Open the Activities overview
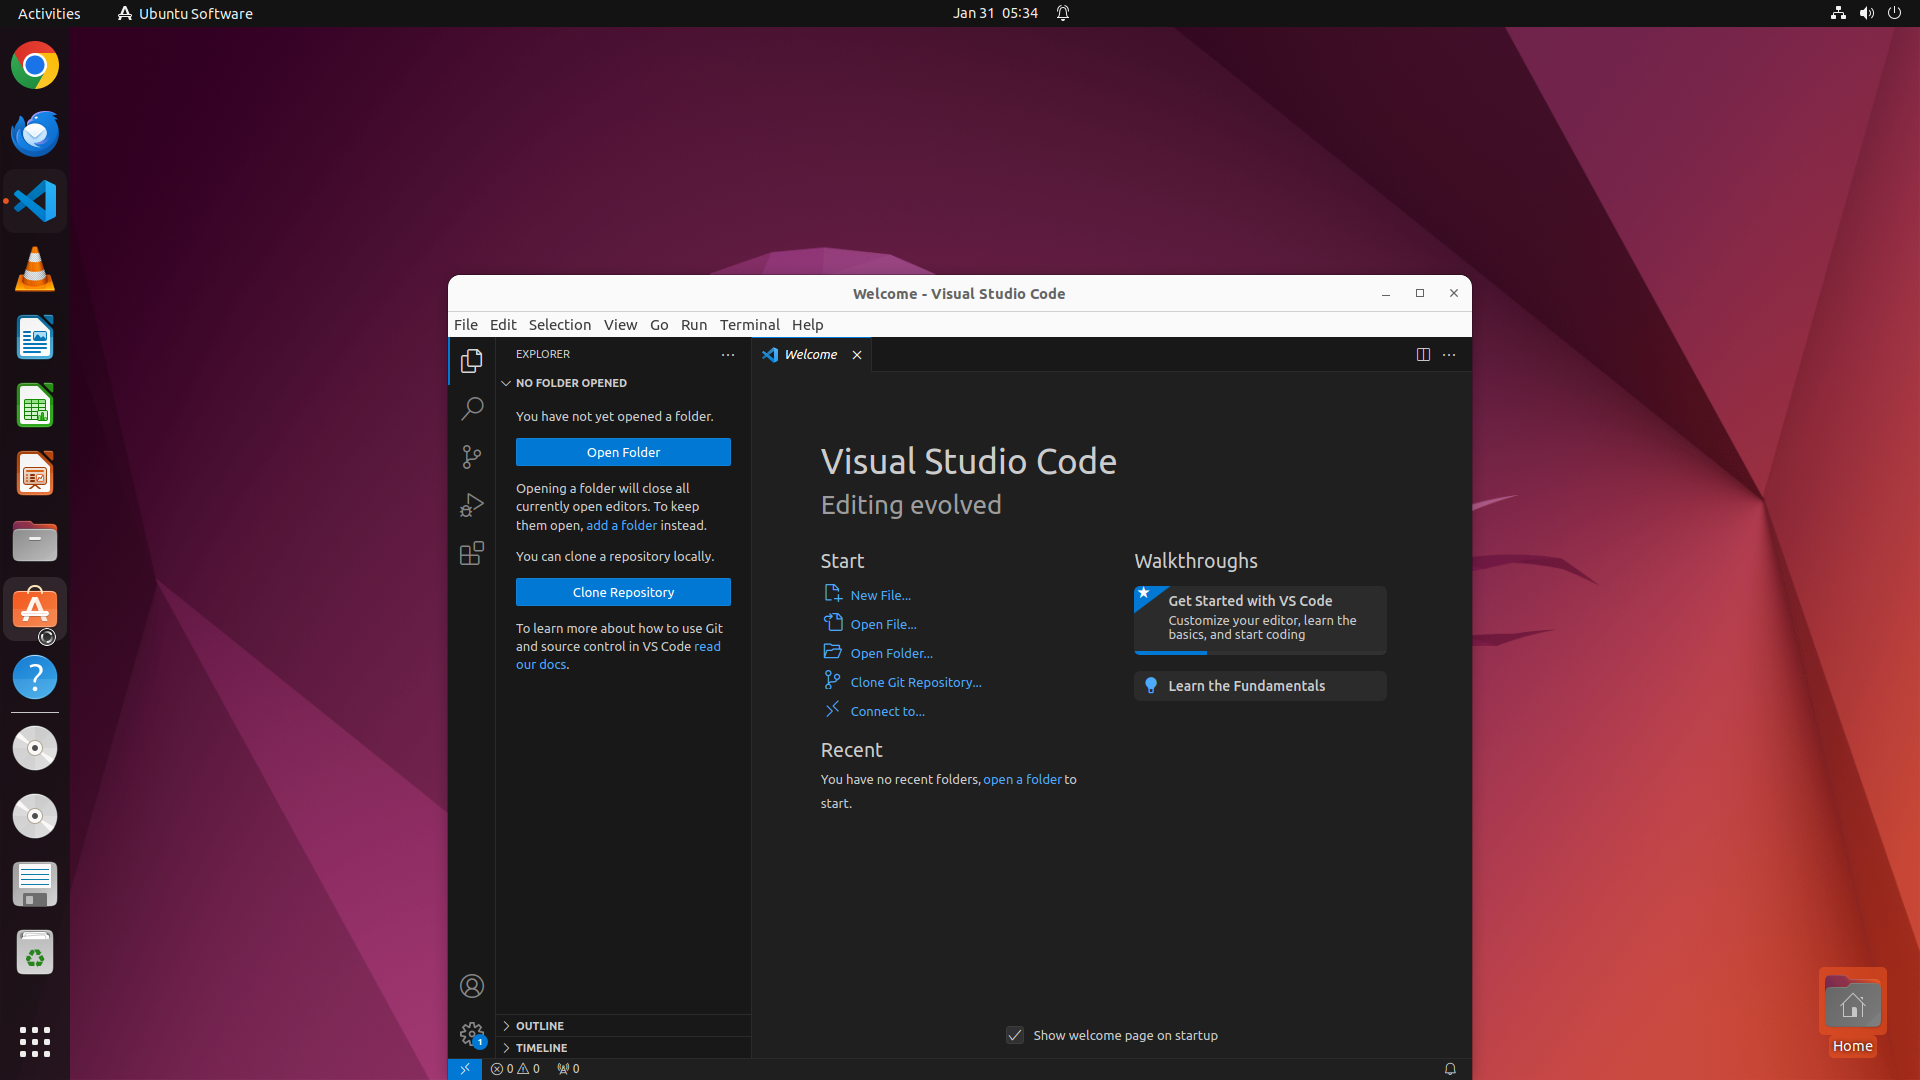The width and height of the screenshot is (1920, 1080). 49,13
